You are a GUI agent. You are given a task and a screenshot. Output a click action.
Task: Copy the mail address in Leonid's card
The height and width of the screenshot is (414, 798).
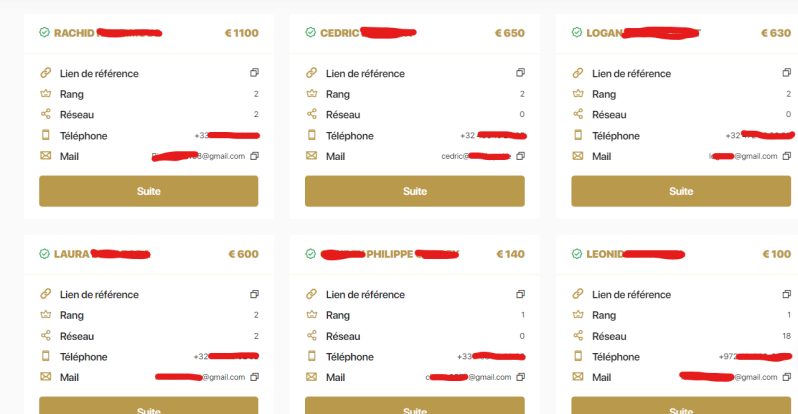786,377
